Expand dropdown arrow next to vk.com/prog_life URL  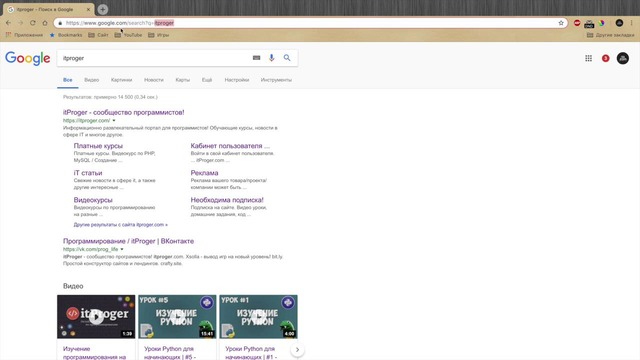pos(122,249)
